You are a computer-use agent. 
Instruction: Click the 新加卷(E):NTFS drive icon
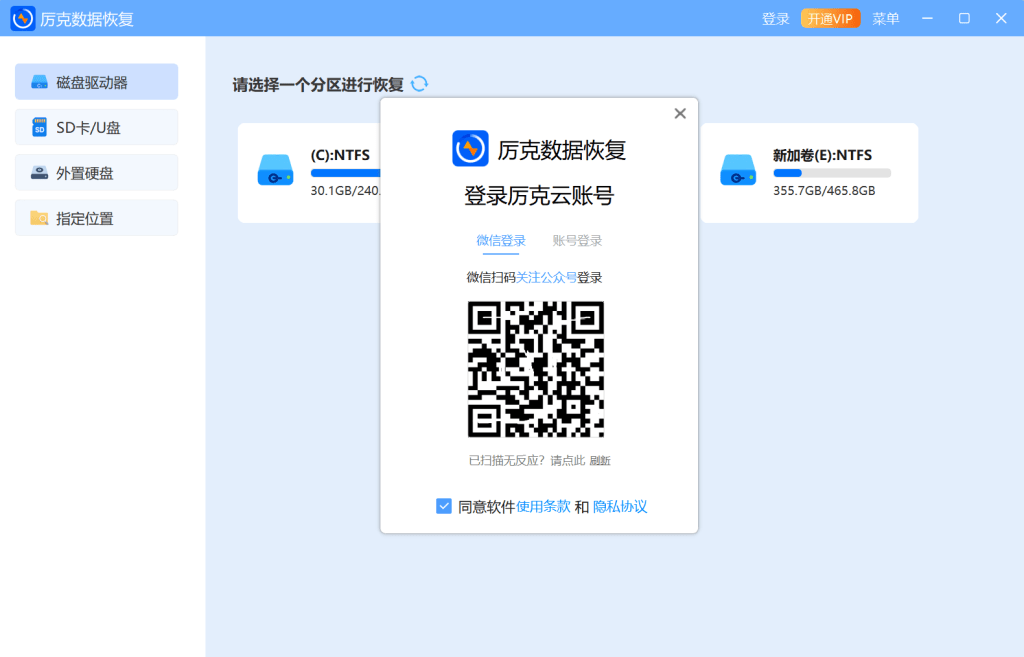[x=738, y=170]
